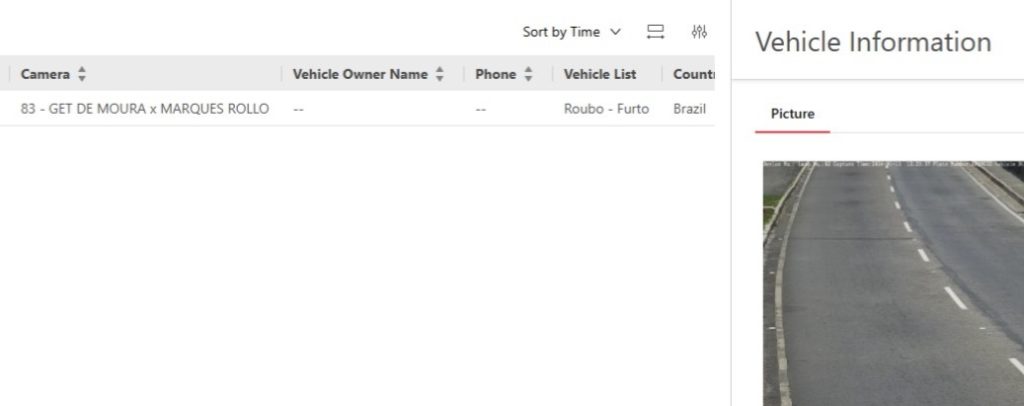Image resolution: width=1024 pixels, height=406 pixels.
Task: Click the partially visible Country column header
Action: 692,74
